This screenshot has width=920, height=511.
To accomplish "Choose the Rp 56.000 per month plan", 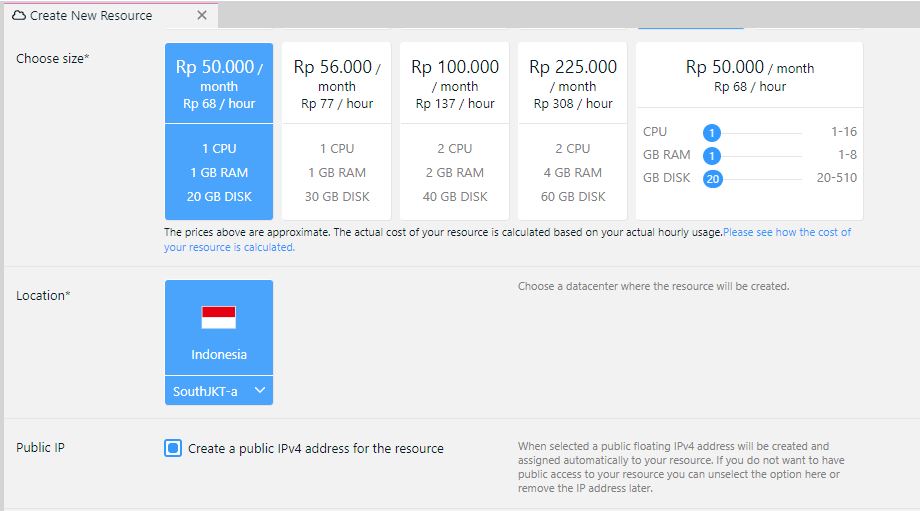I will pos(337,131).
